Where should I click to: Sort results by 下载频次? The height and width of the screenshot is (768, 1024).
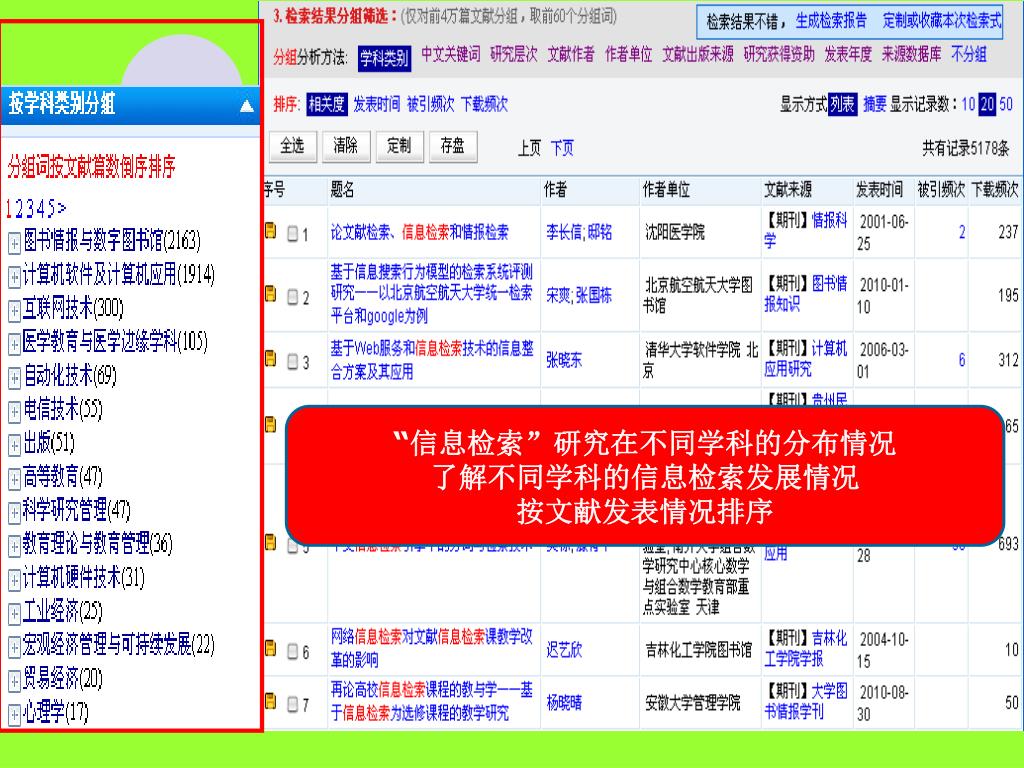[484, 104]
